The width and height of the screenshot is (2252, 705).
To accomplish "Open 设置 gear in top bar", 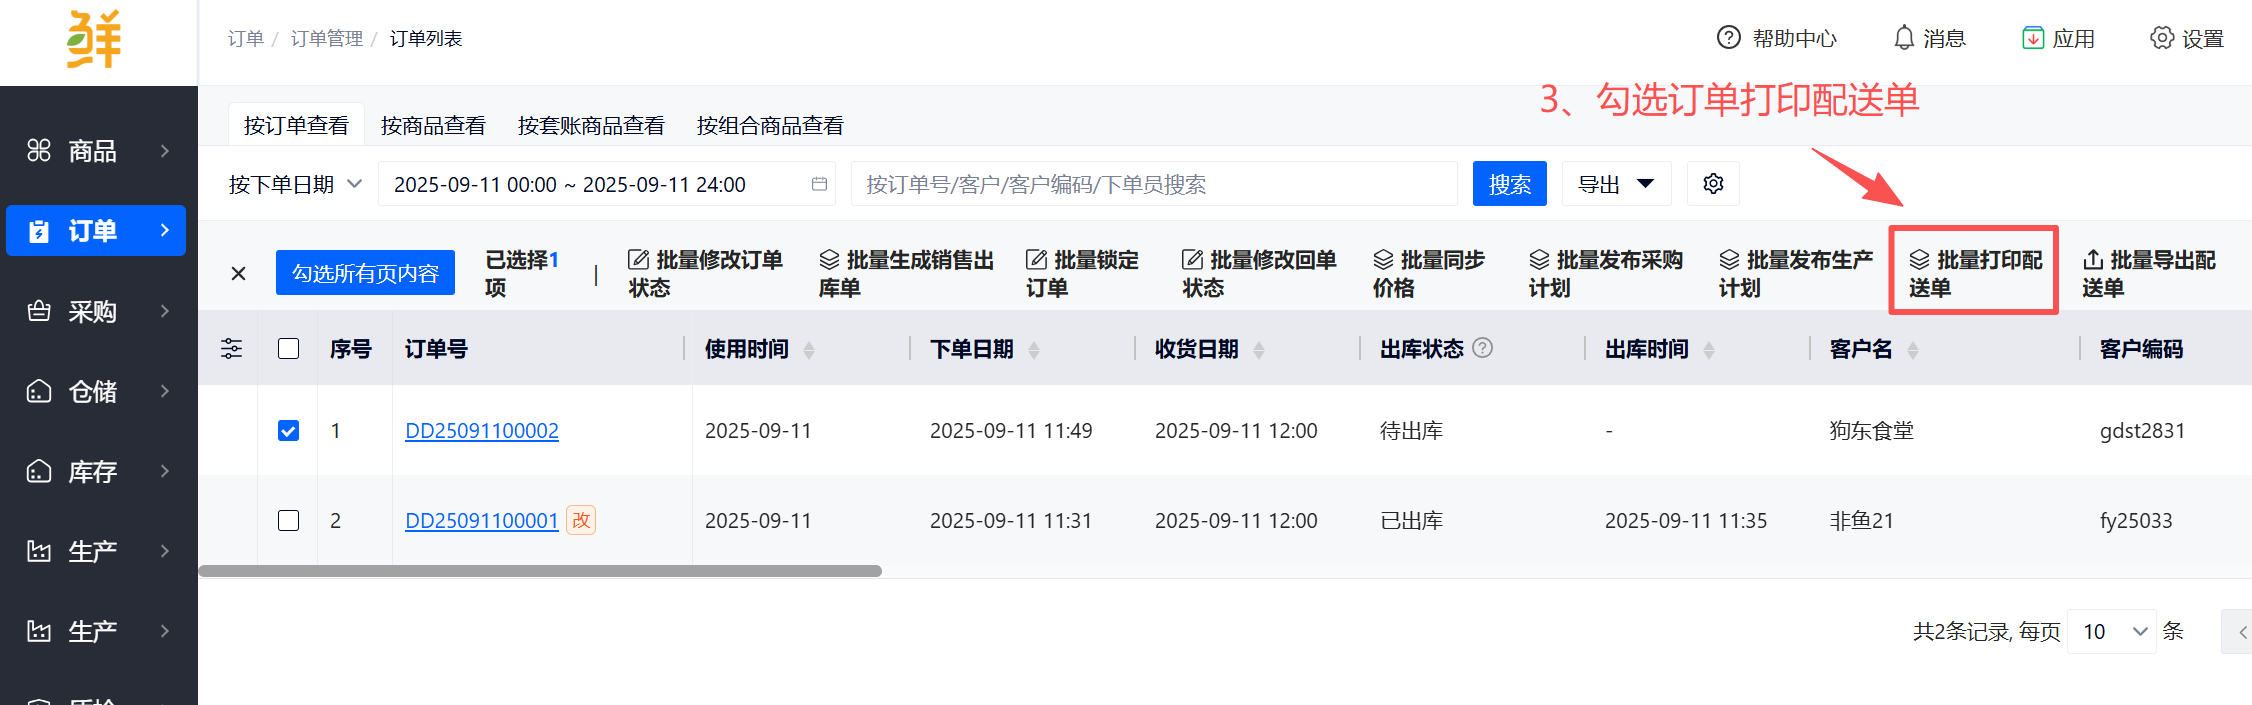I will (x=2162, y=38).
